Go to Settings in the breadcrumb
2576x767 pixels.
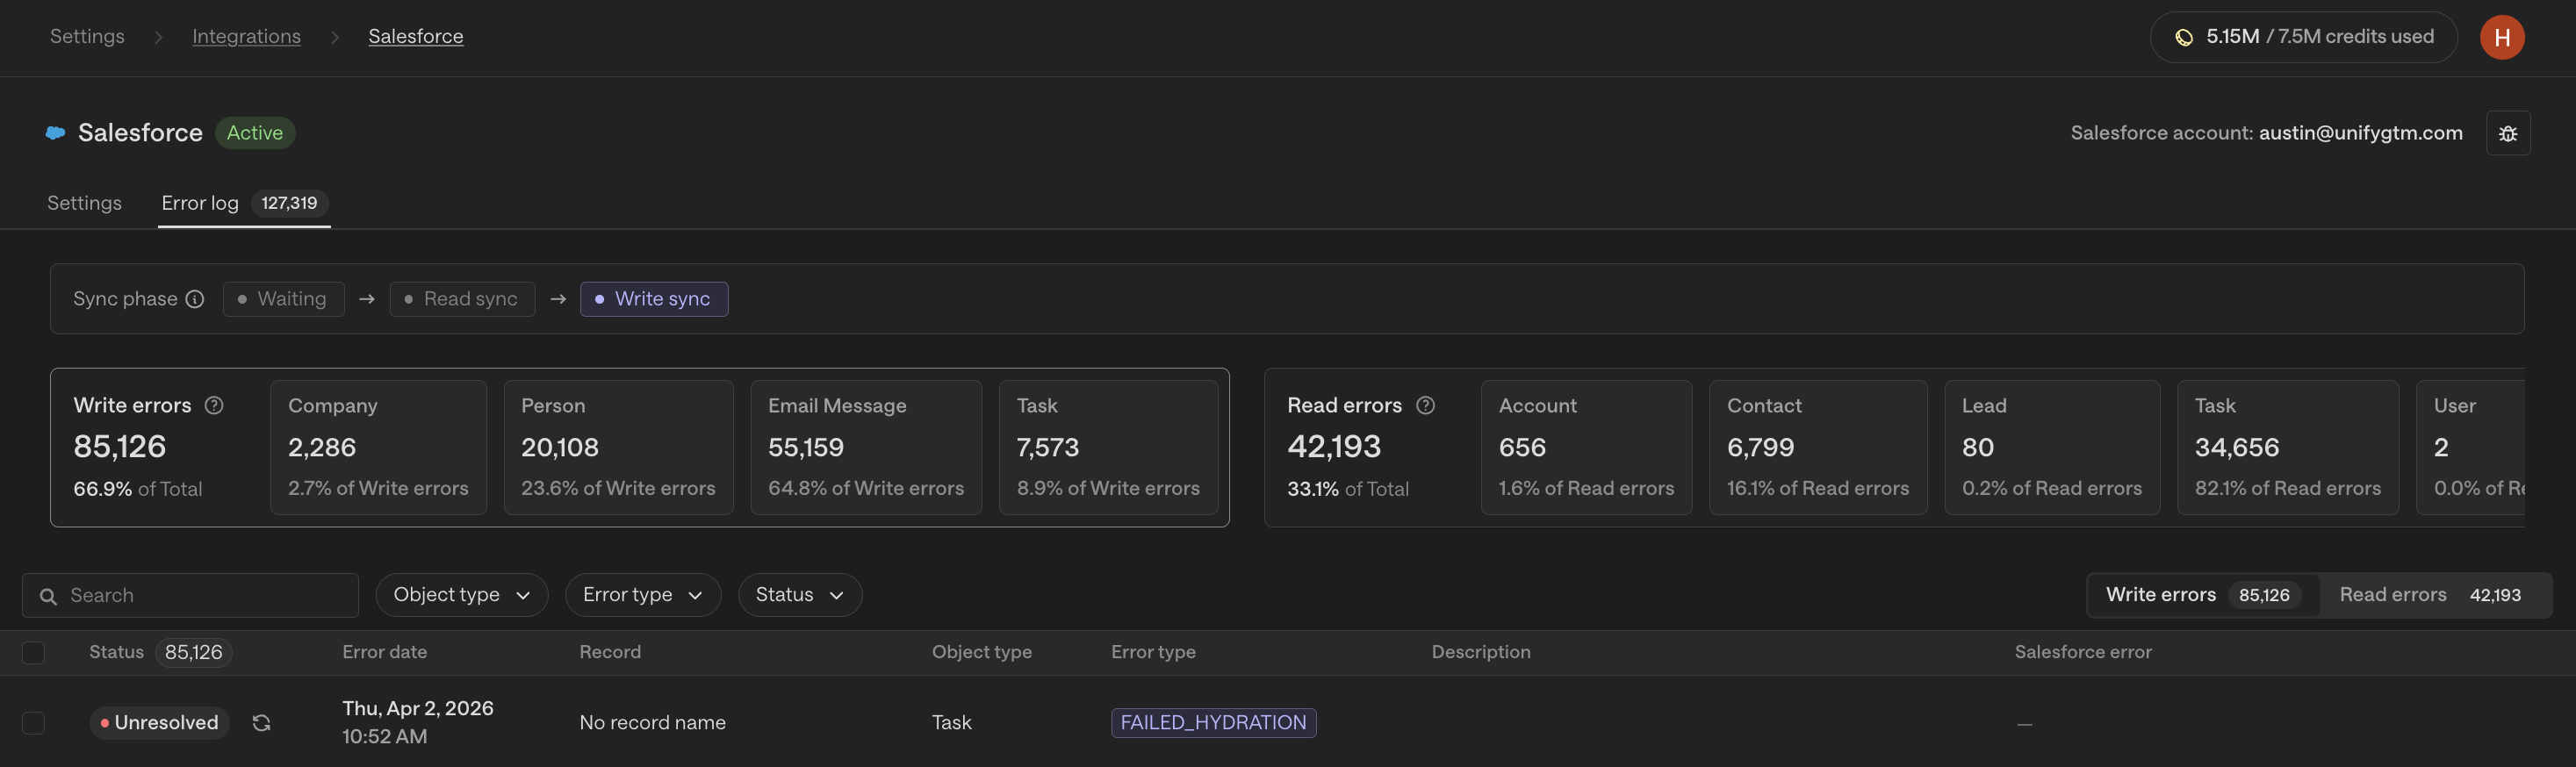[x=87, y=37]
